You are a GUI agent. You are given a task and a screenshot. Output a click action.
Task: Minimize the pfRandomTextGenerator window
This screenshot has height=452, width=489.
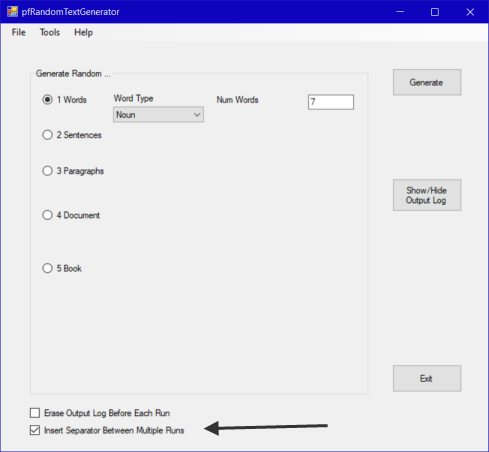[400, 12]
